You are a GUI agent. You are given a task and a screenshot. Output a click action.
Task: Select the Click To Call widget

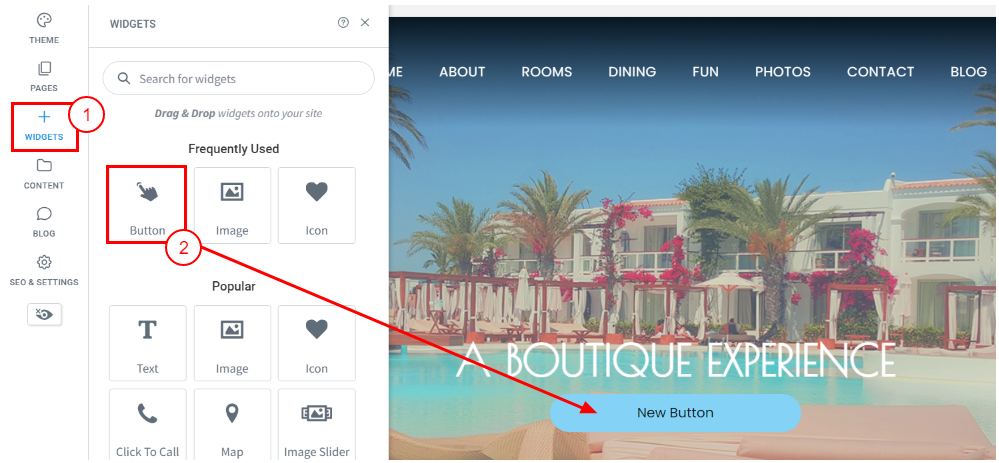click(x=147, y=425)
